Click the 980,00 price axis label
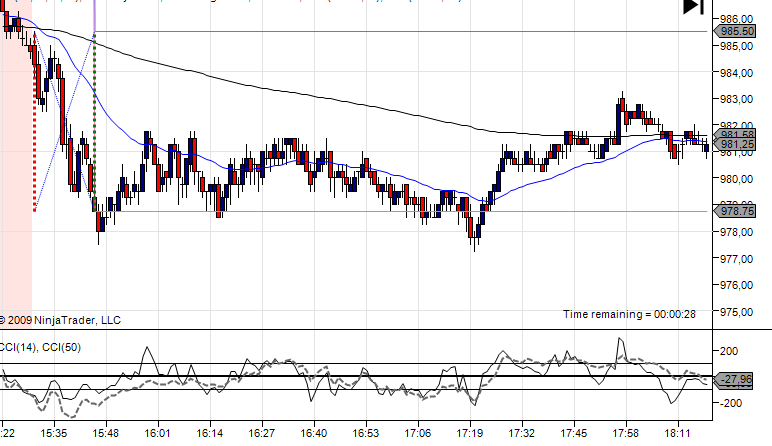The height and width of the screenshot is (446, 772). (x=737, y=179)
